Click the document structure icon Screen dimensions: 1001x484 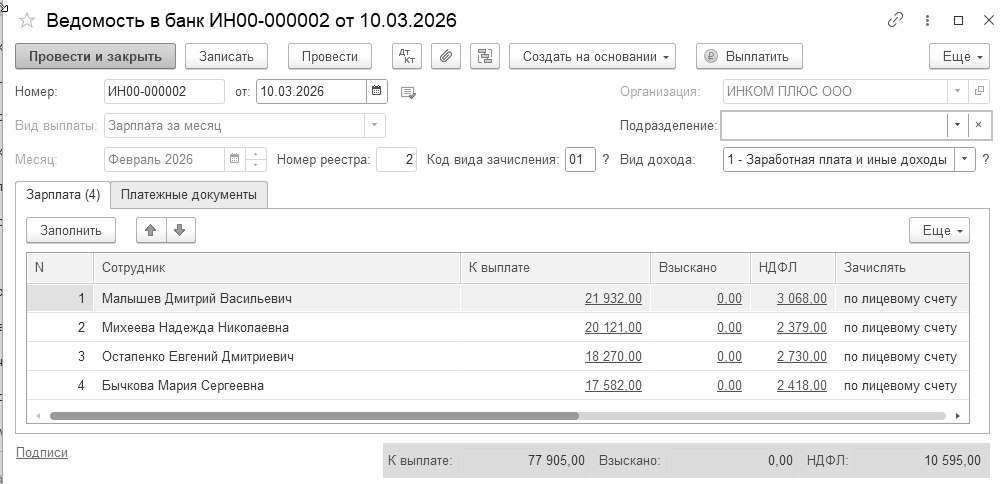486,56
